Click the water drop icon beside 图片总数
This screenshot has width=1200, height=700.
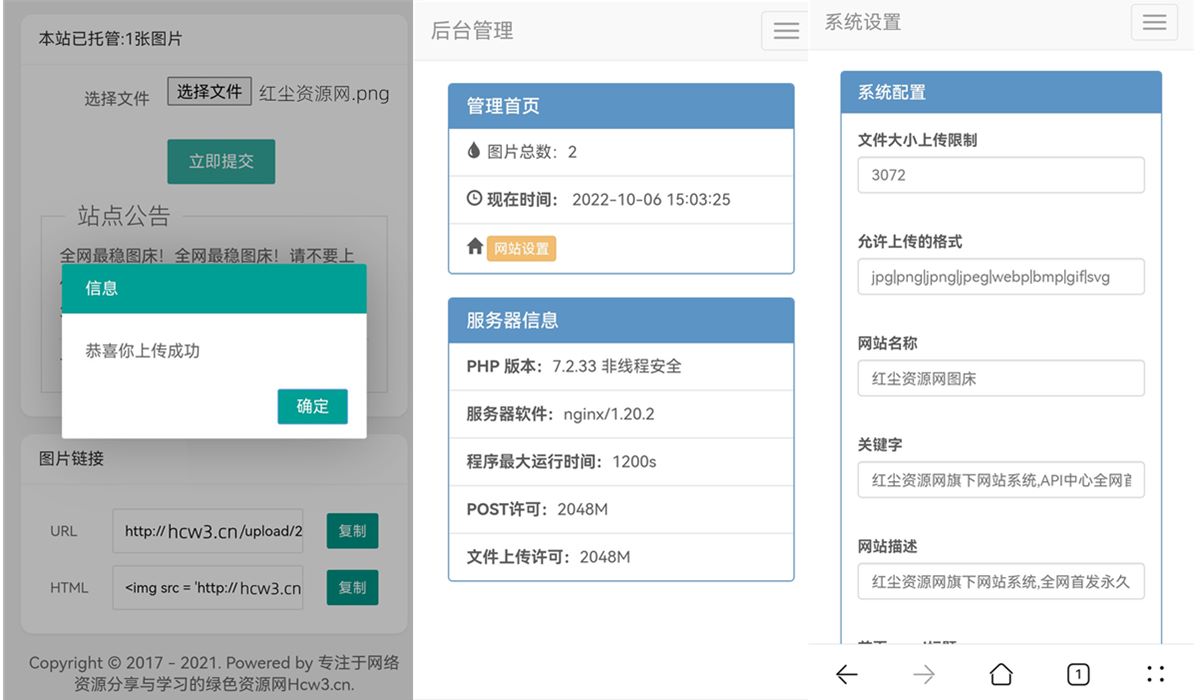click(474, 152)
